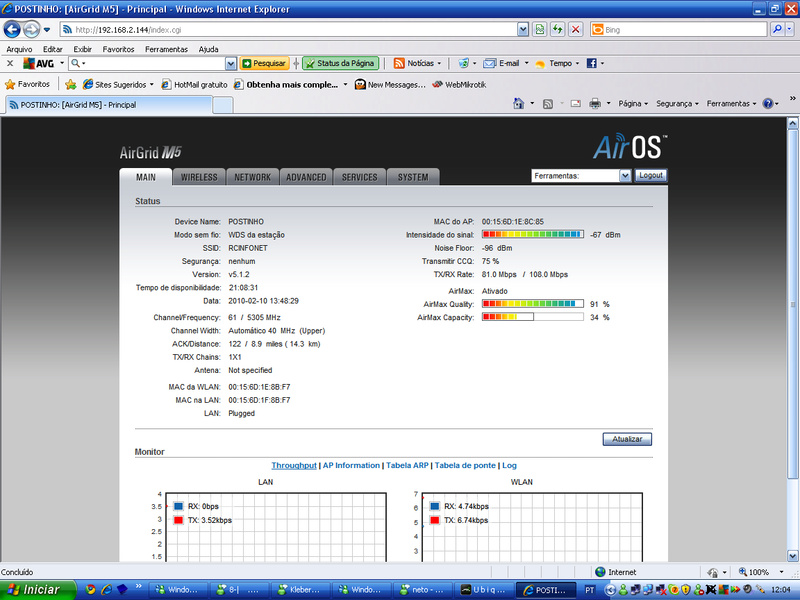The image size is (800, 600).
Task: Open the Ajuda menu
Action: tap(208, 49)
